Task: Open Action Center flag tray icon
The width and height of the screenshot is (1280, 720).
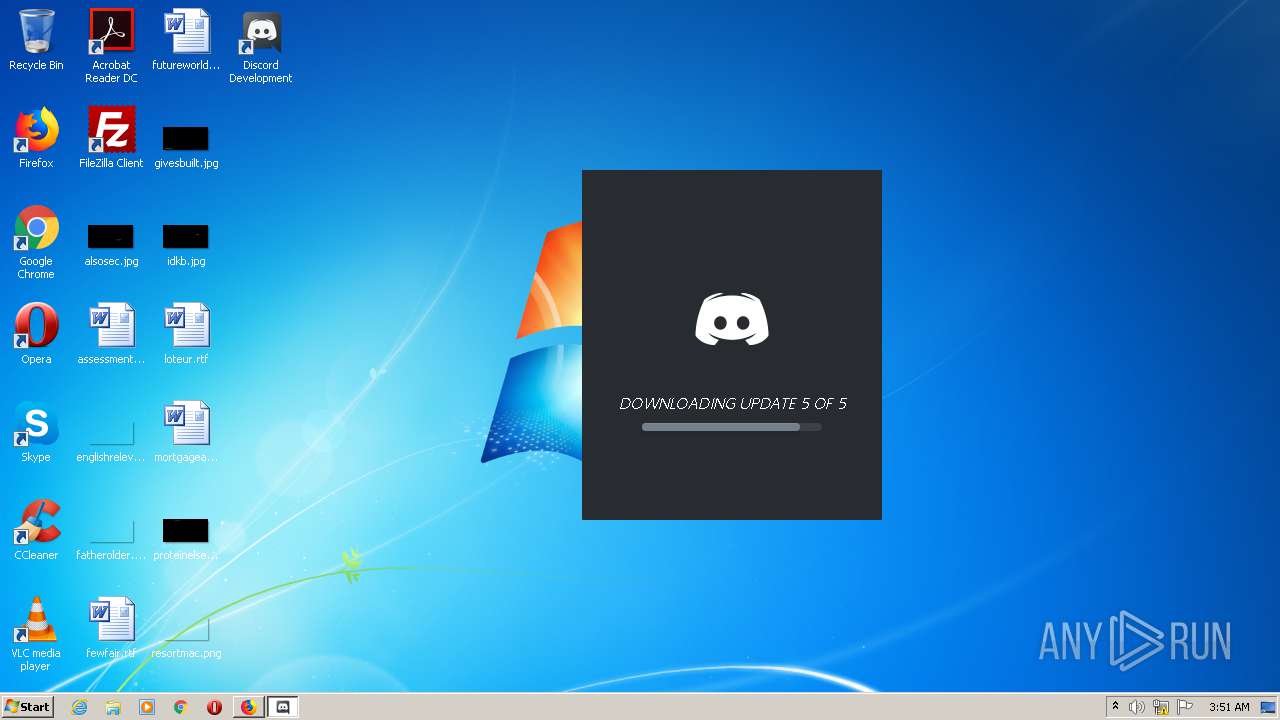Action: click(1185, 707)
